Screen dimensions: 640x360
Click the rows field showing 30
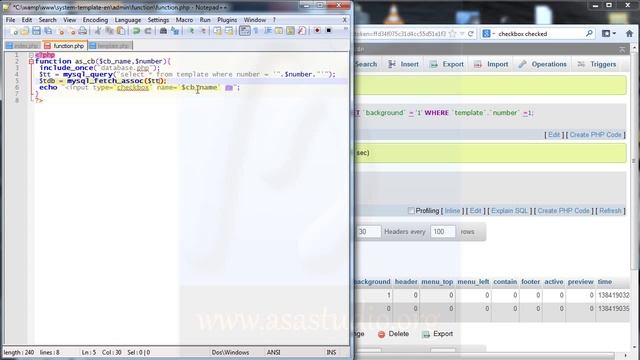point(368,231)
